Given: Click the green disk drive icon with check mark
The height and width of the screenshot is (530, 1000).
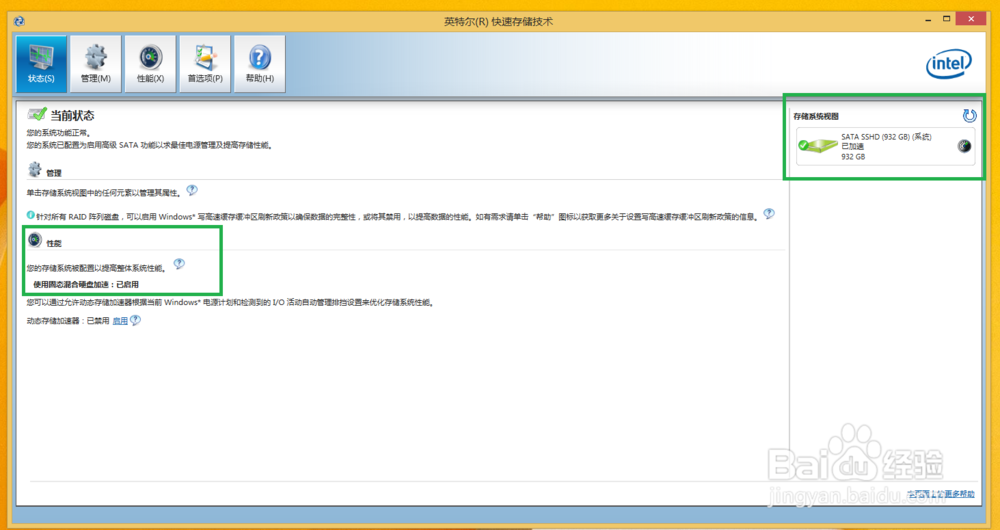Looking at the screenshot, I should (x=818, y=145).
